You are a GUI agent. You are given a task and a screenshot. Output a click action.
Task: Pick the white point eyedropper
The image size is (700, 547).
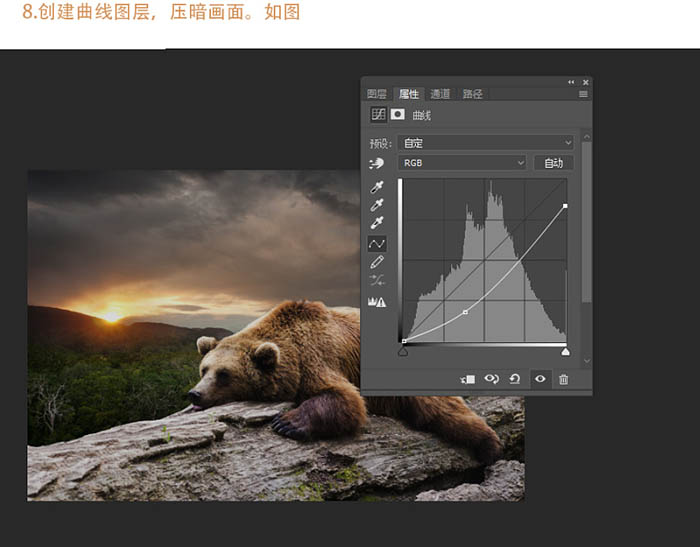click(x=377, y=222)
